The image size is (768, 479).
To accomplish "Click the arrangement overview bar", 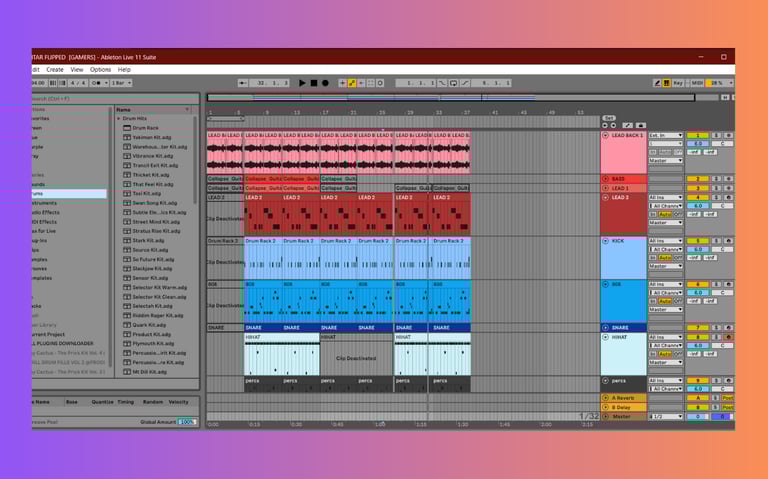I will coord(451,97).
